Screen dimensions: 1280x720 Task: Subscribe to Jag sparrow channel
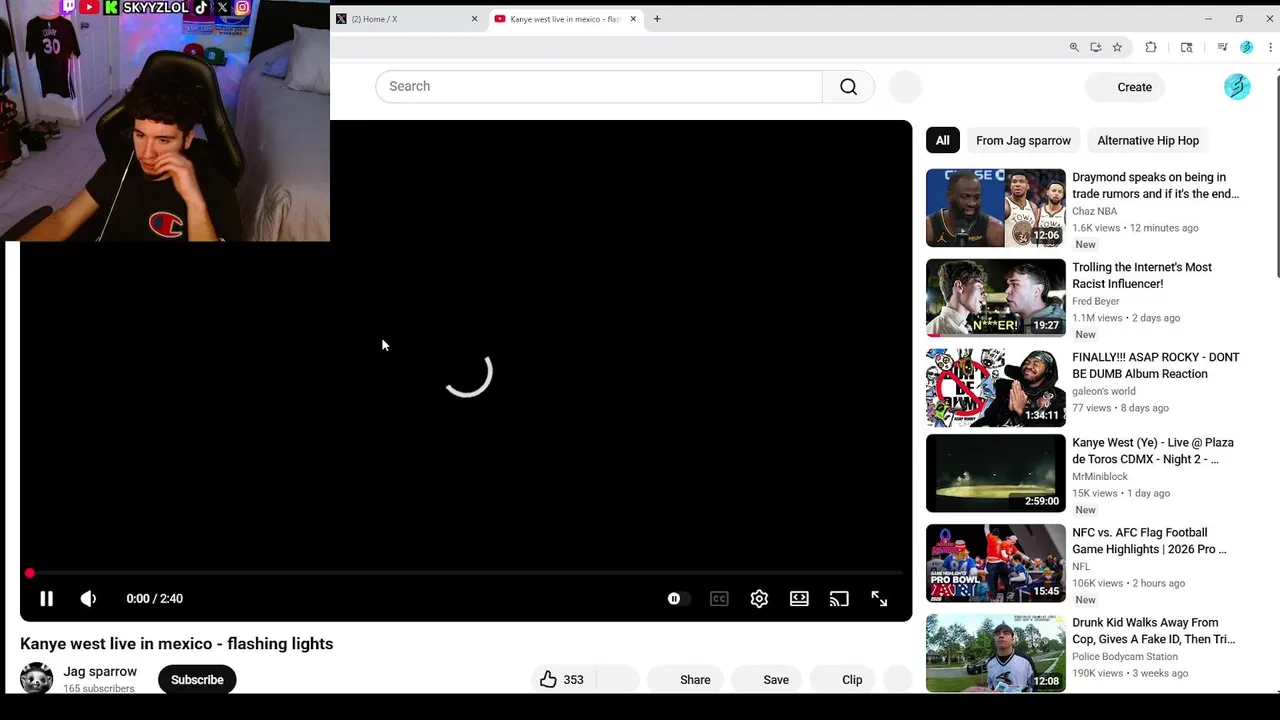click(197, 680)
